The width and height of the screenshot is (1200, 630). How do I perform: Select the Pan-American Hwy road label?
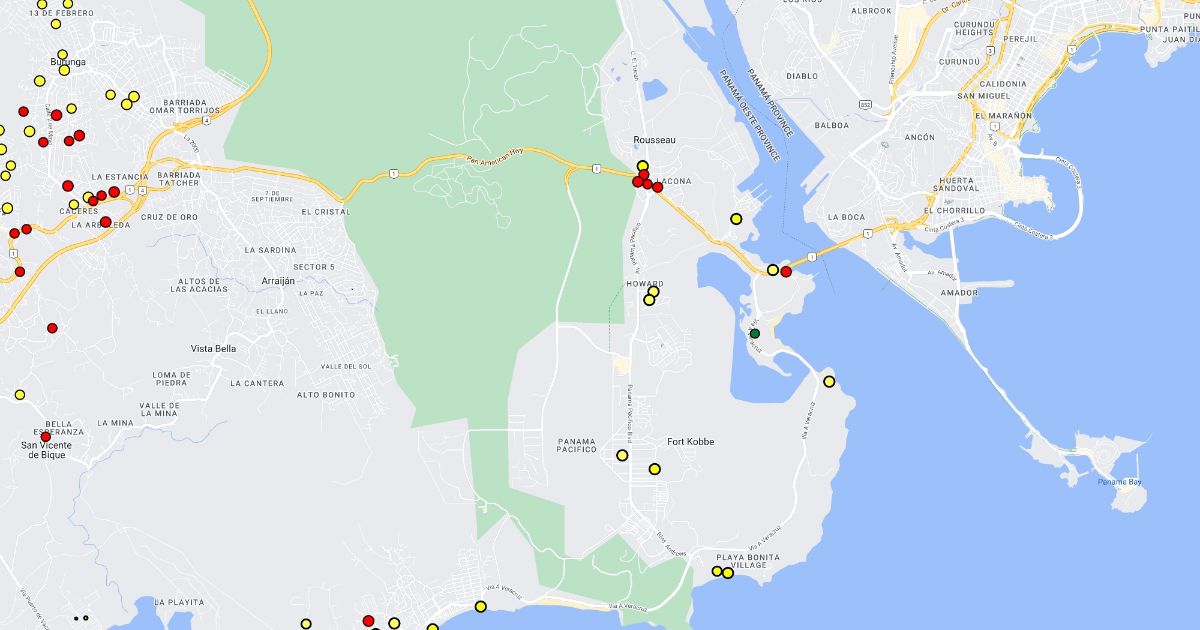pos(495,155)
